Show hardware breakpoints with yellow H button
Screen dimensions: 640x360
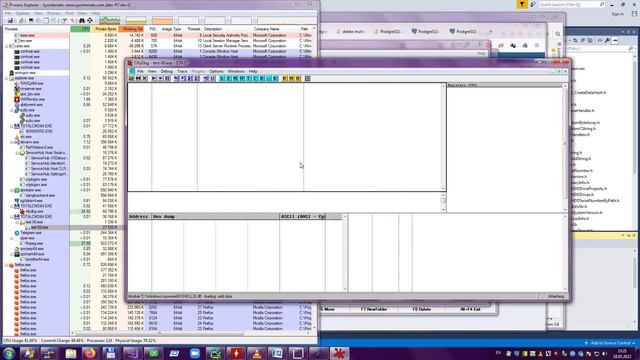click(x=298, y=78)
